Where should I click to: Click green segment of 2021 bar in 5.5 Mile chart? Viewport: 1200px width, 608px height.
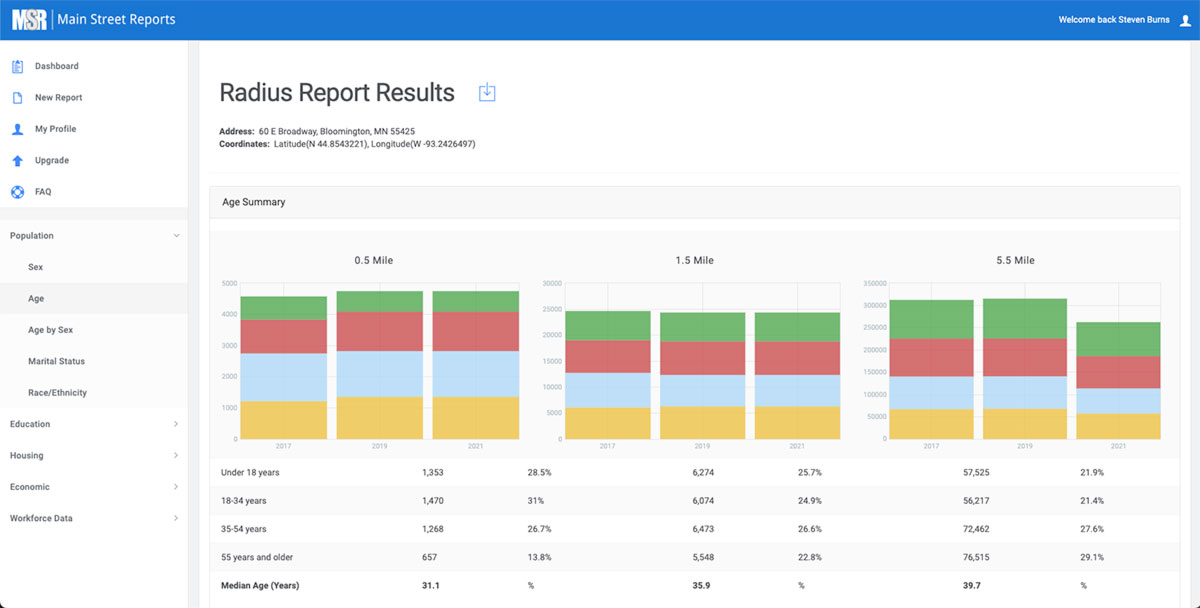(x=1118, y=339)
